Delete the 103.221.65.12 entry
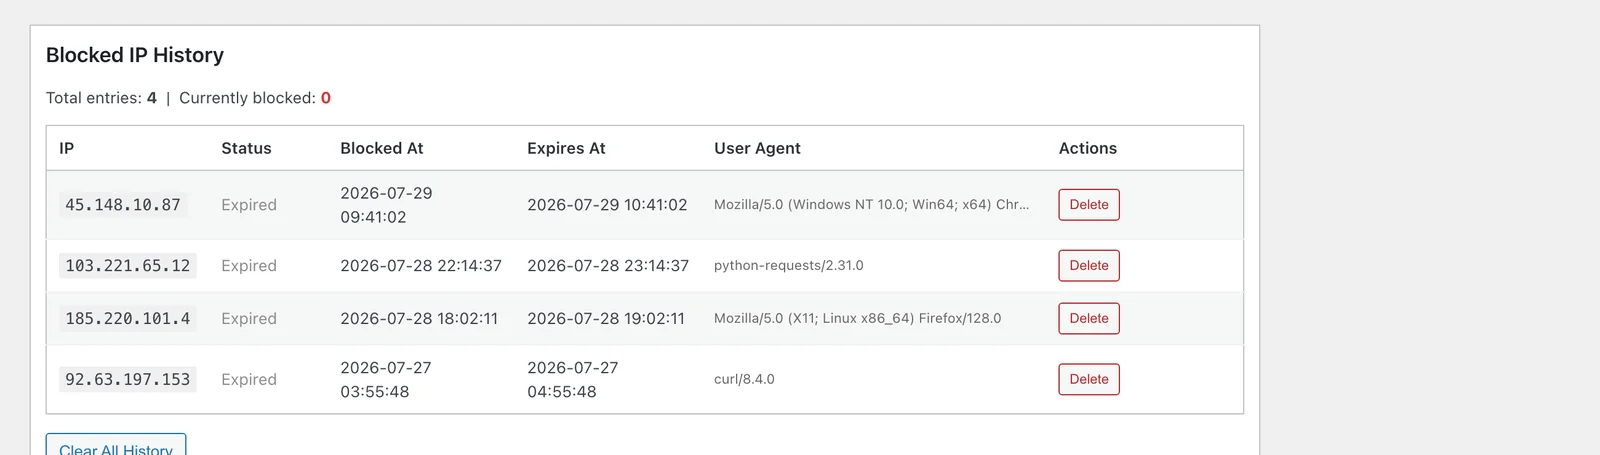This screenshot has height=455, width=1600. pos(1089,266)
